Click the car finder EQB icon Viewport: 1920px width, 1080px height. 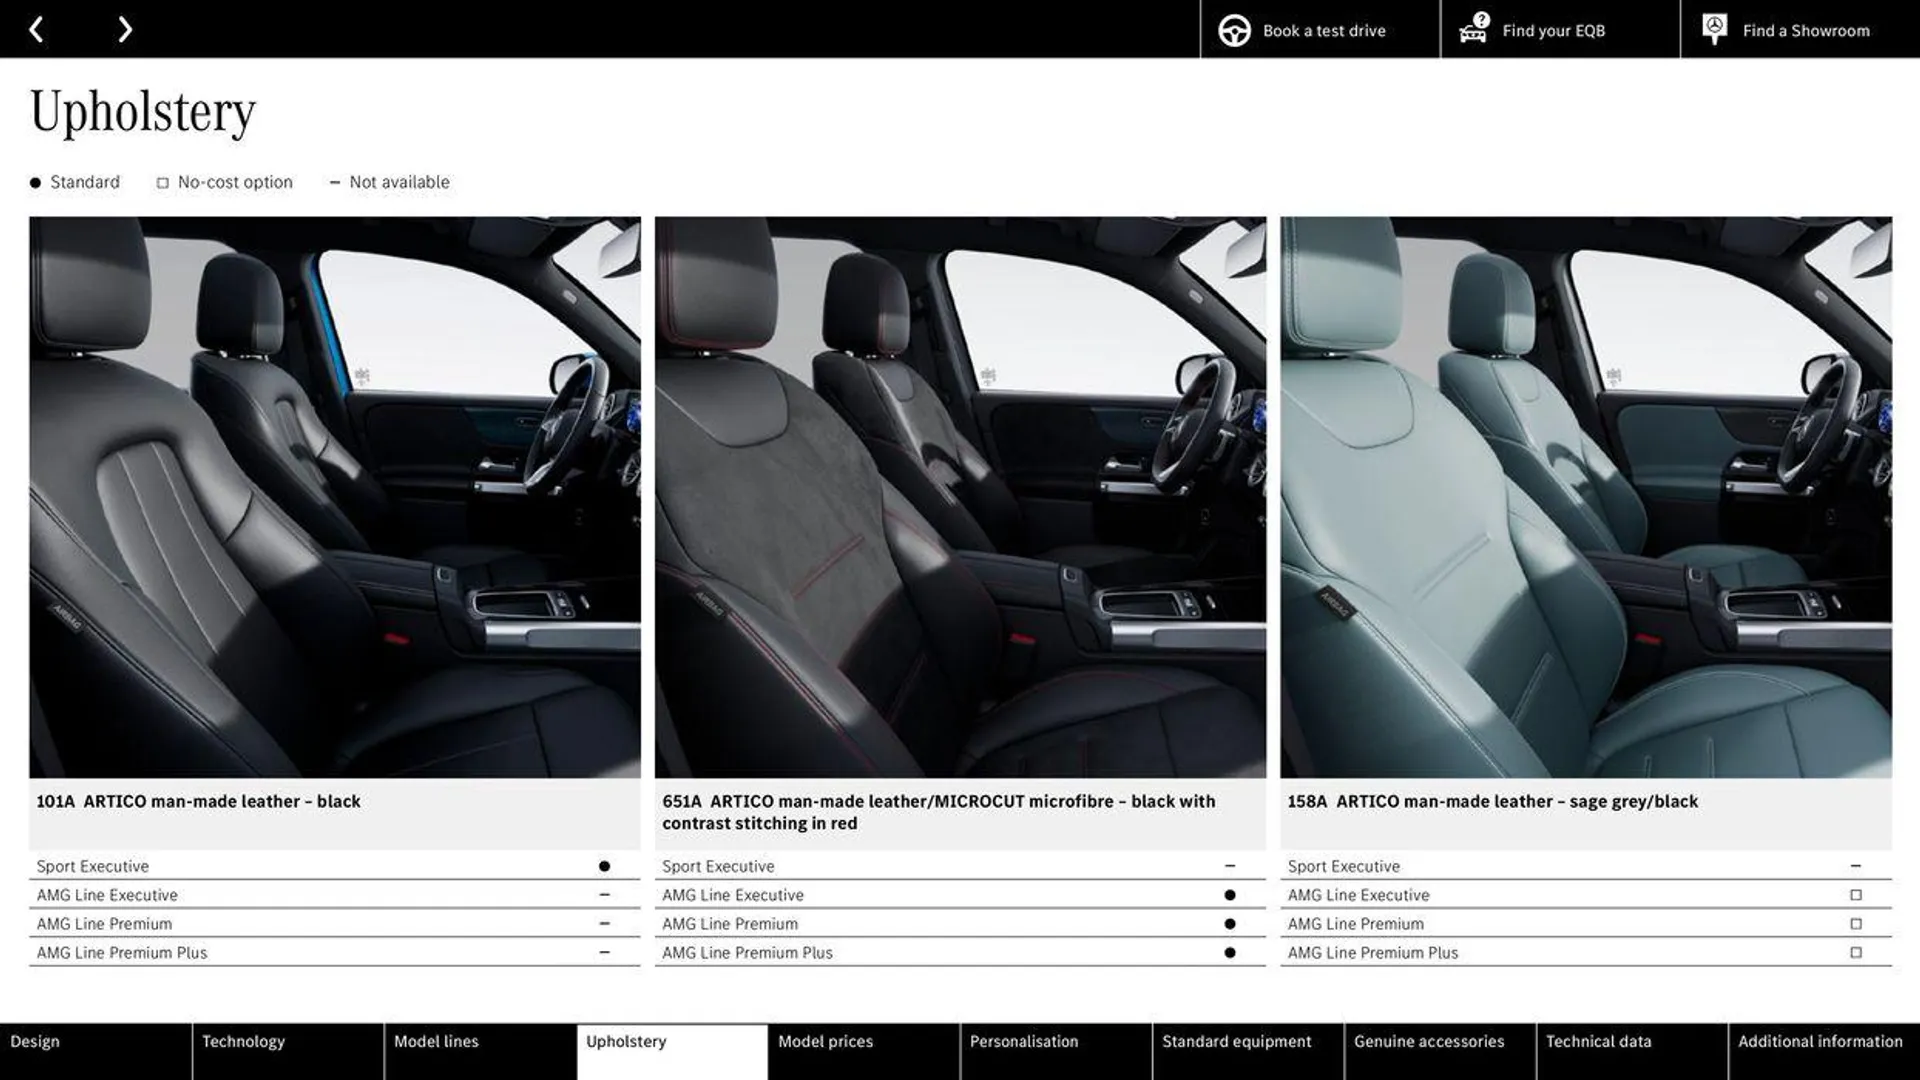point(1473,29)
